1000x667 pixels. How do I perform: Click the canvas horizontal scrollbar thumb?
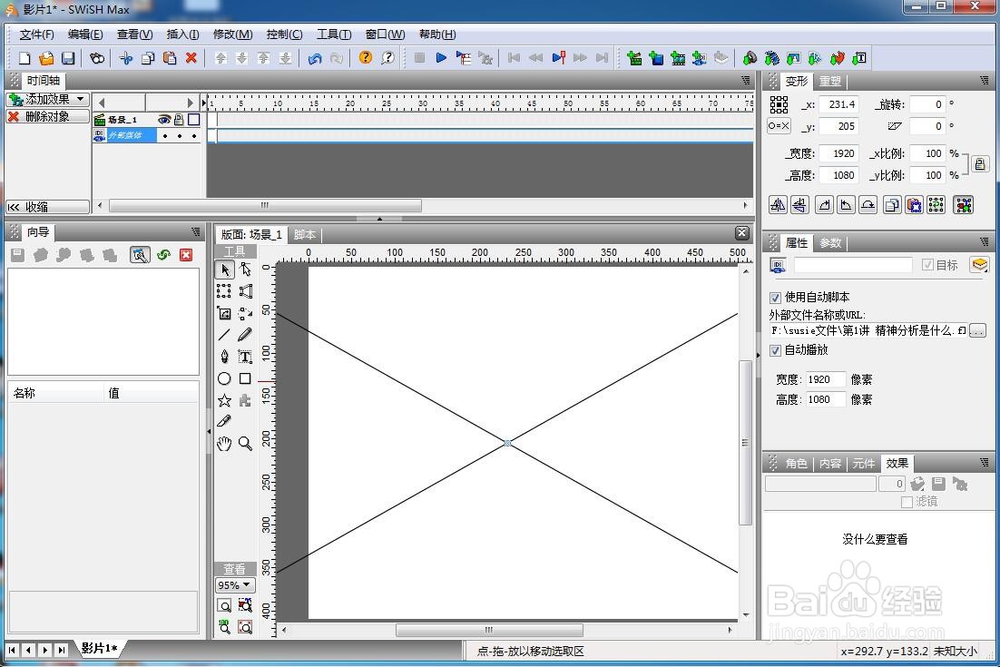(x=489, y=630)
